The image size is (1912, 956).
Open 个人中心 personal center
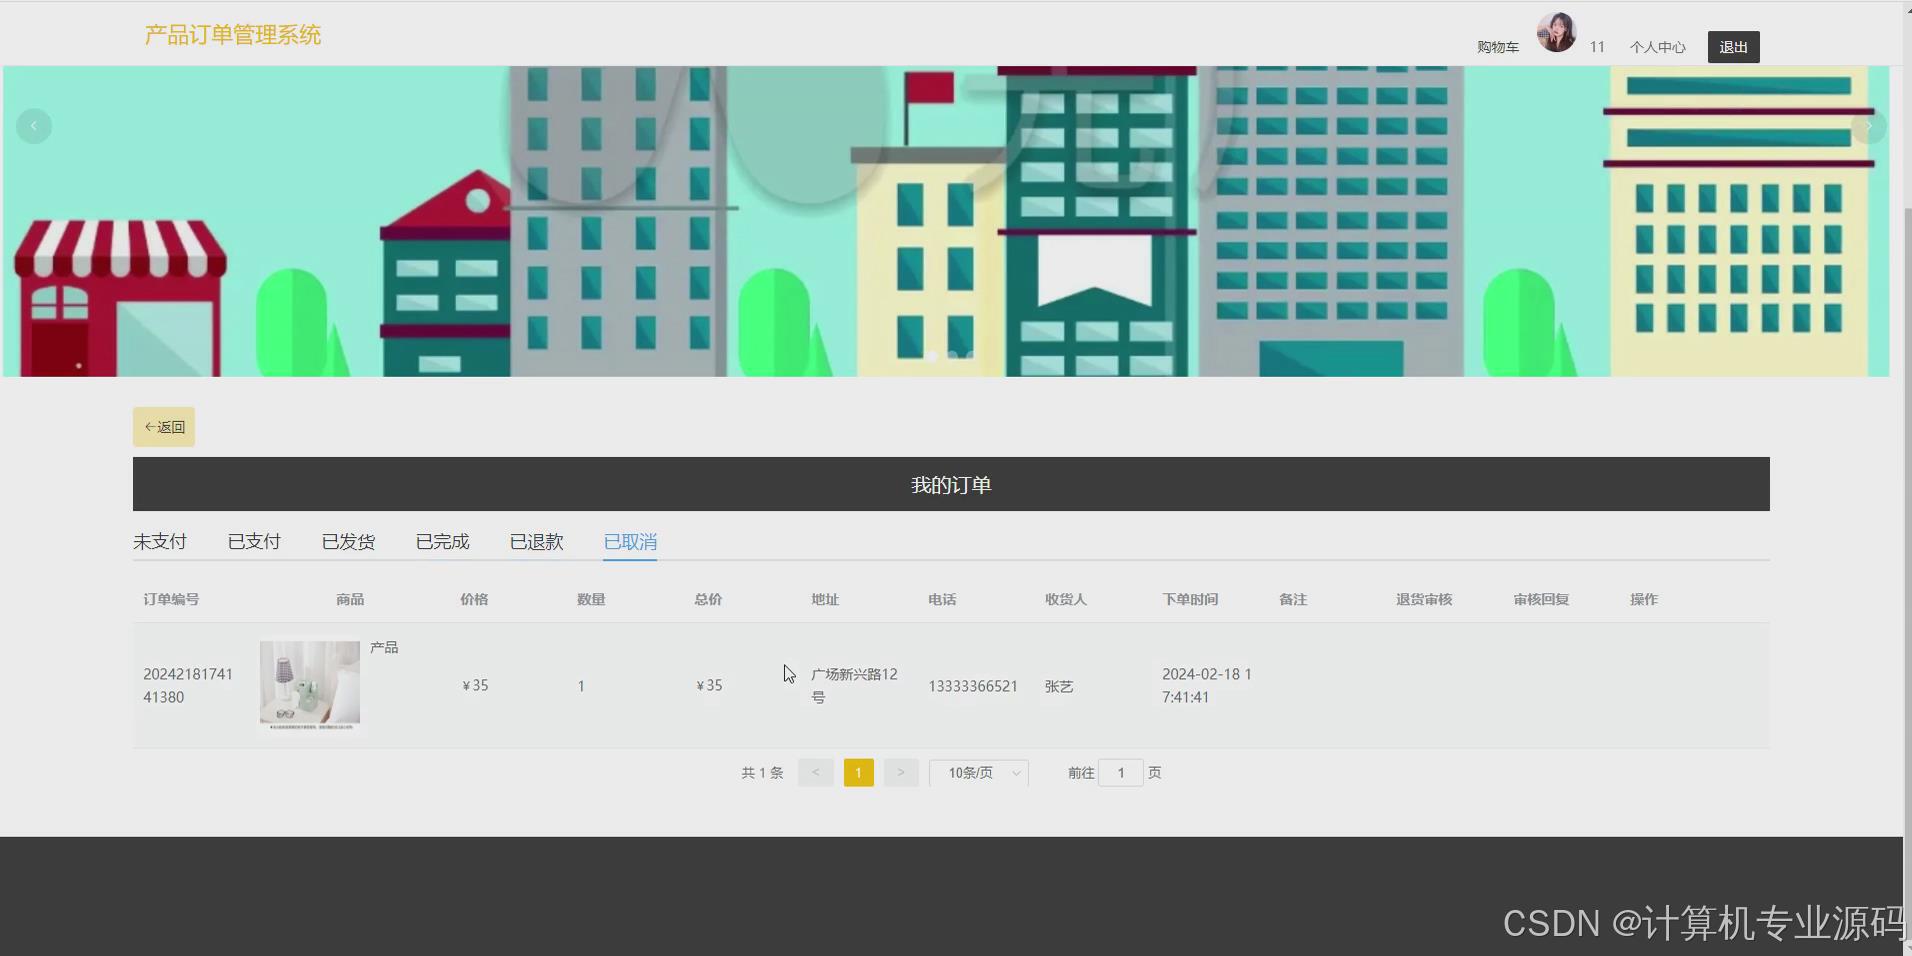[x=1657, y=47]
